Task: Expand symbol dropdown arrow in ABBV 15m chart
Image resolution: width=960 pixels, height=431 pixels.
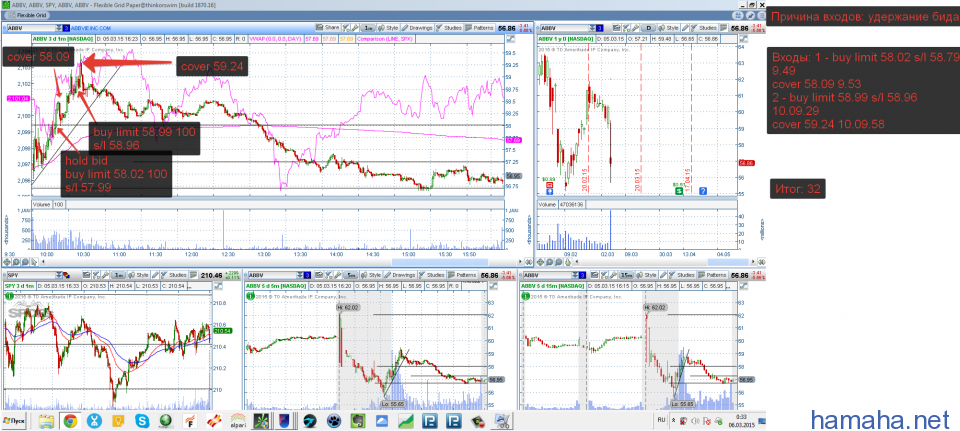Action: pyautogui.click(x=575, y=275)
